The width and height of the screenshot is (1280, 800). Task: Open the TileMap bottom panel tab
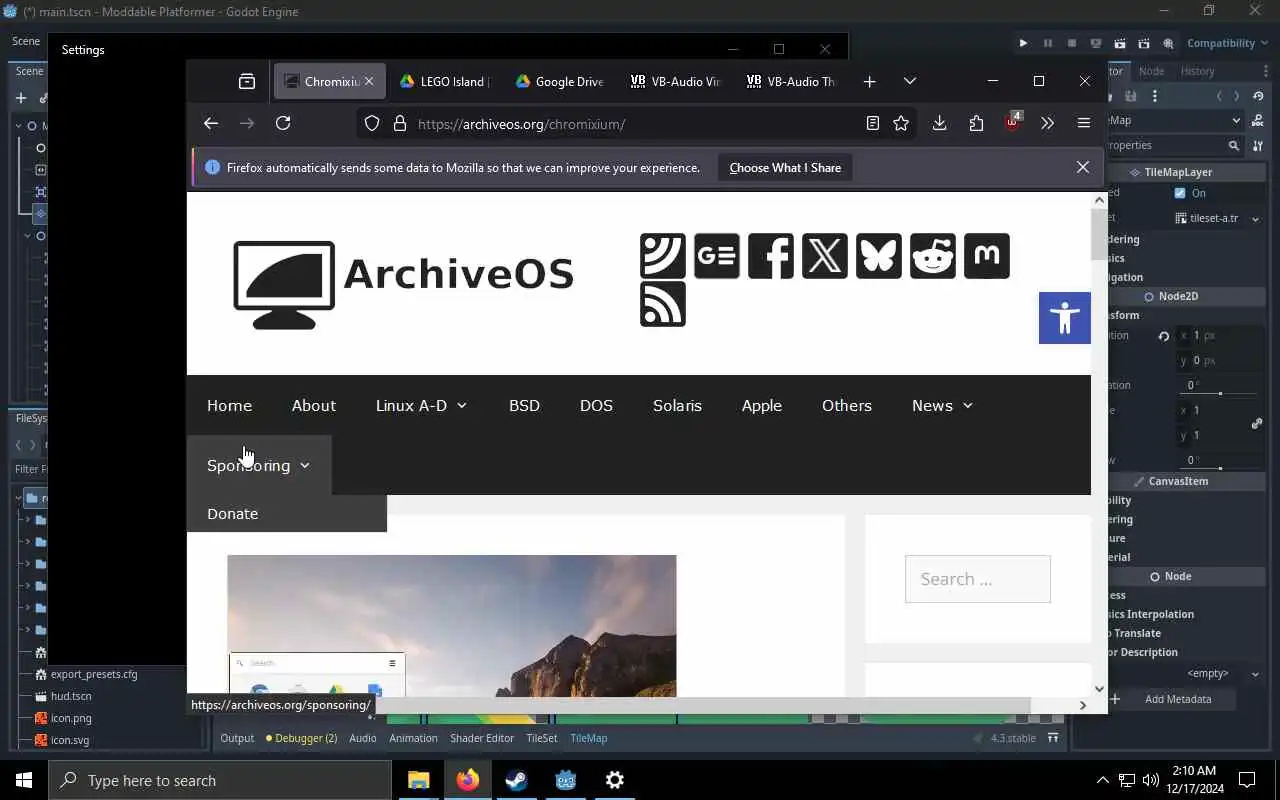(x=588, y=738)
